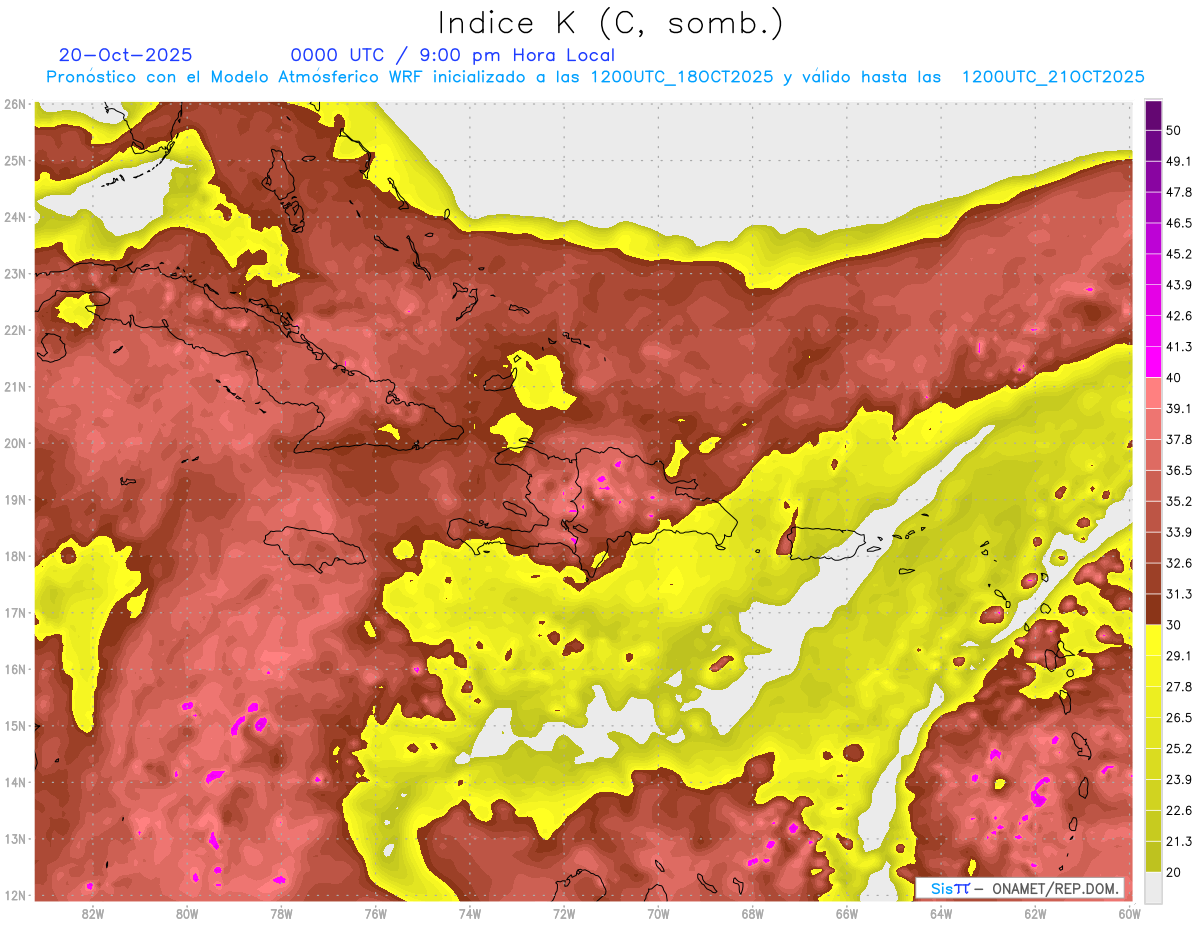Click the 35.2 legend color band
Screen dimensions: 1200x927
tap(1153, 516)
